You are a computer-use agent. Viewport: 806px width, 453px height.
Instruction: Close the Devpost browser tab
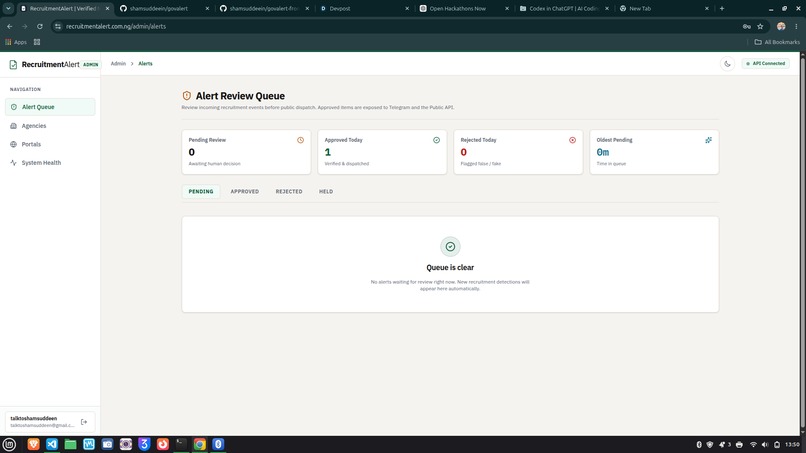407,8
